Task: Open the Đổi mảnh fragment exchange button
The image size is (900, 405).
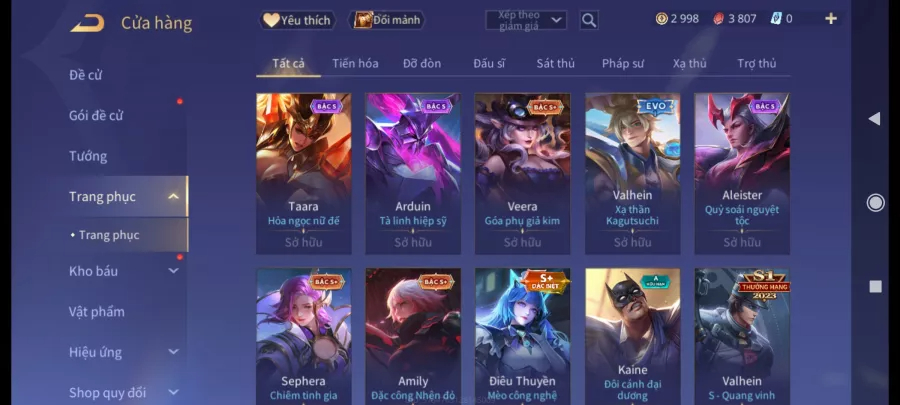Action: click(x=387, y=20)
